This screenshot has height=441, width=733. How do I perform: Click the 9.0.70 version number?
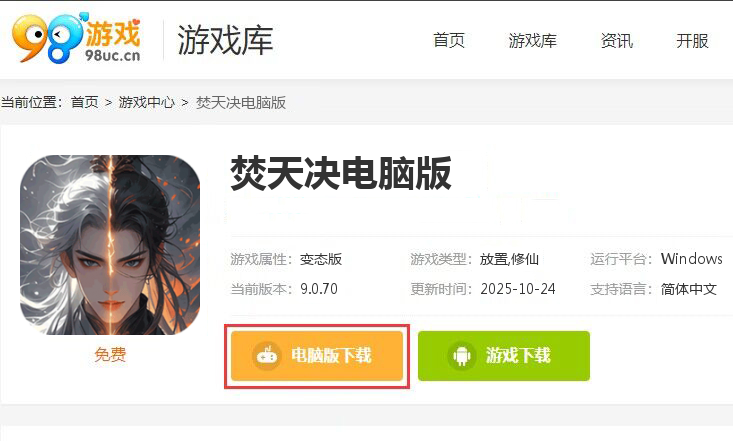319,289
